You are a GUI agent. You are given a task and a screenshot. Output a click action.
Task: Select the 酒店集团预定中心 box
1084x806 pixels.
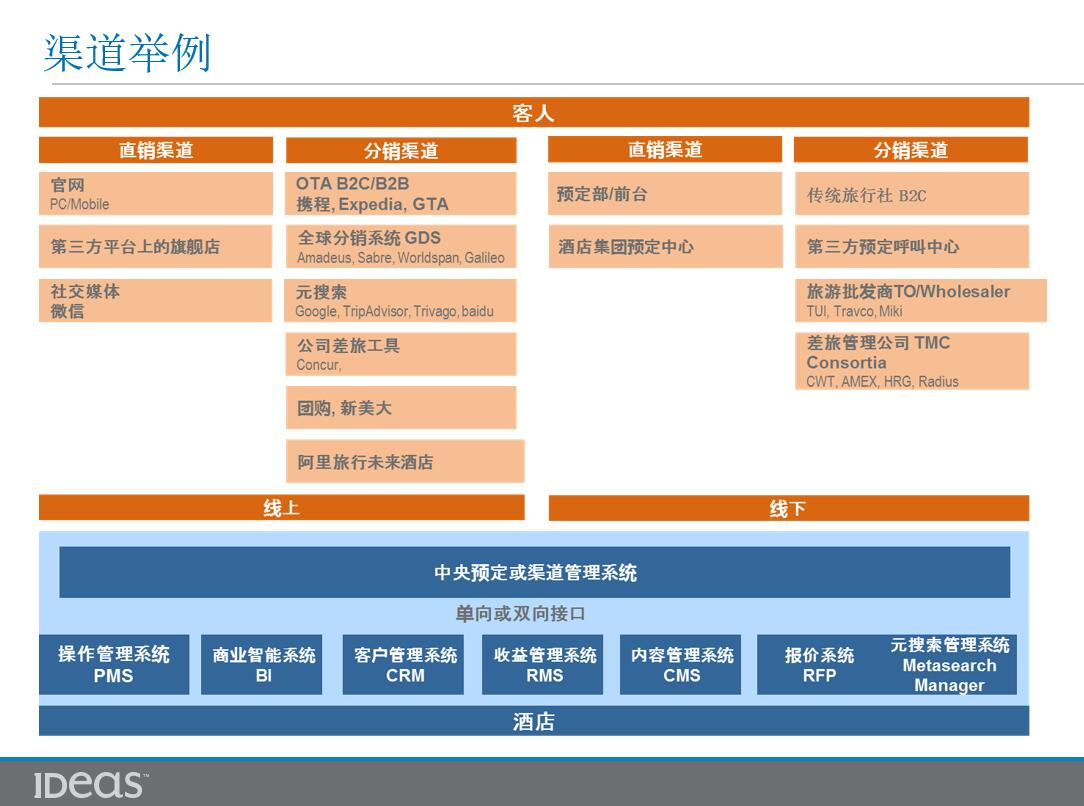coord(665,246)
